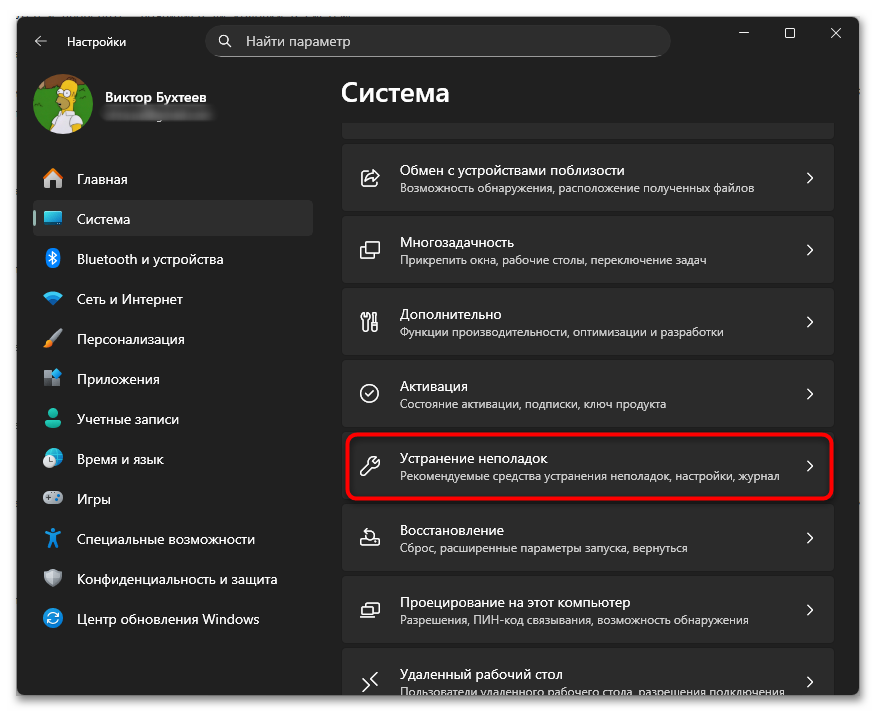Open the Time and language globe icon
This screenshot has width=876, height=712.
52,458
